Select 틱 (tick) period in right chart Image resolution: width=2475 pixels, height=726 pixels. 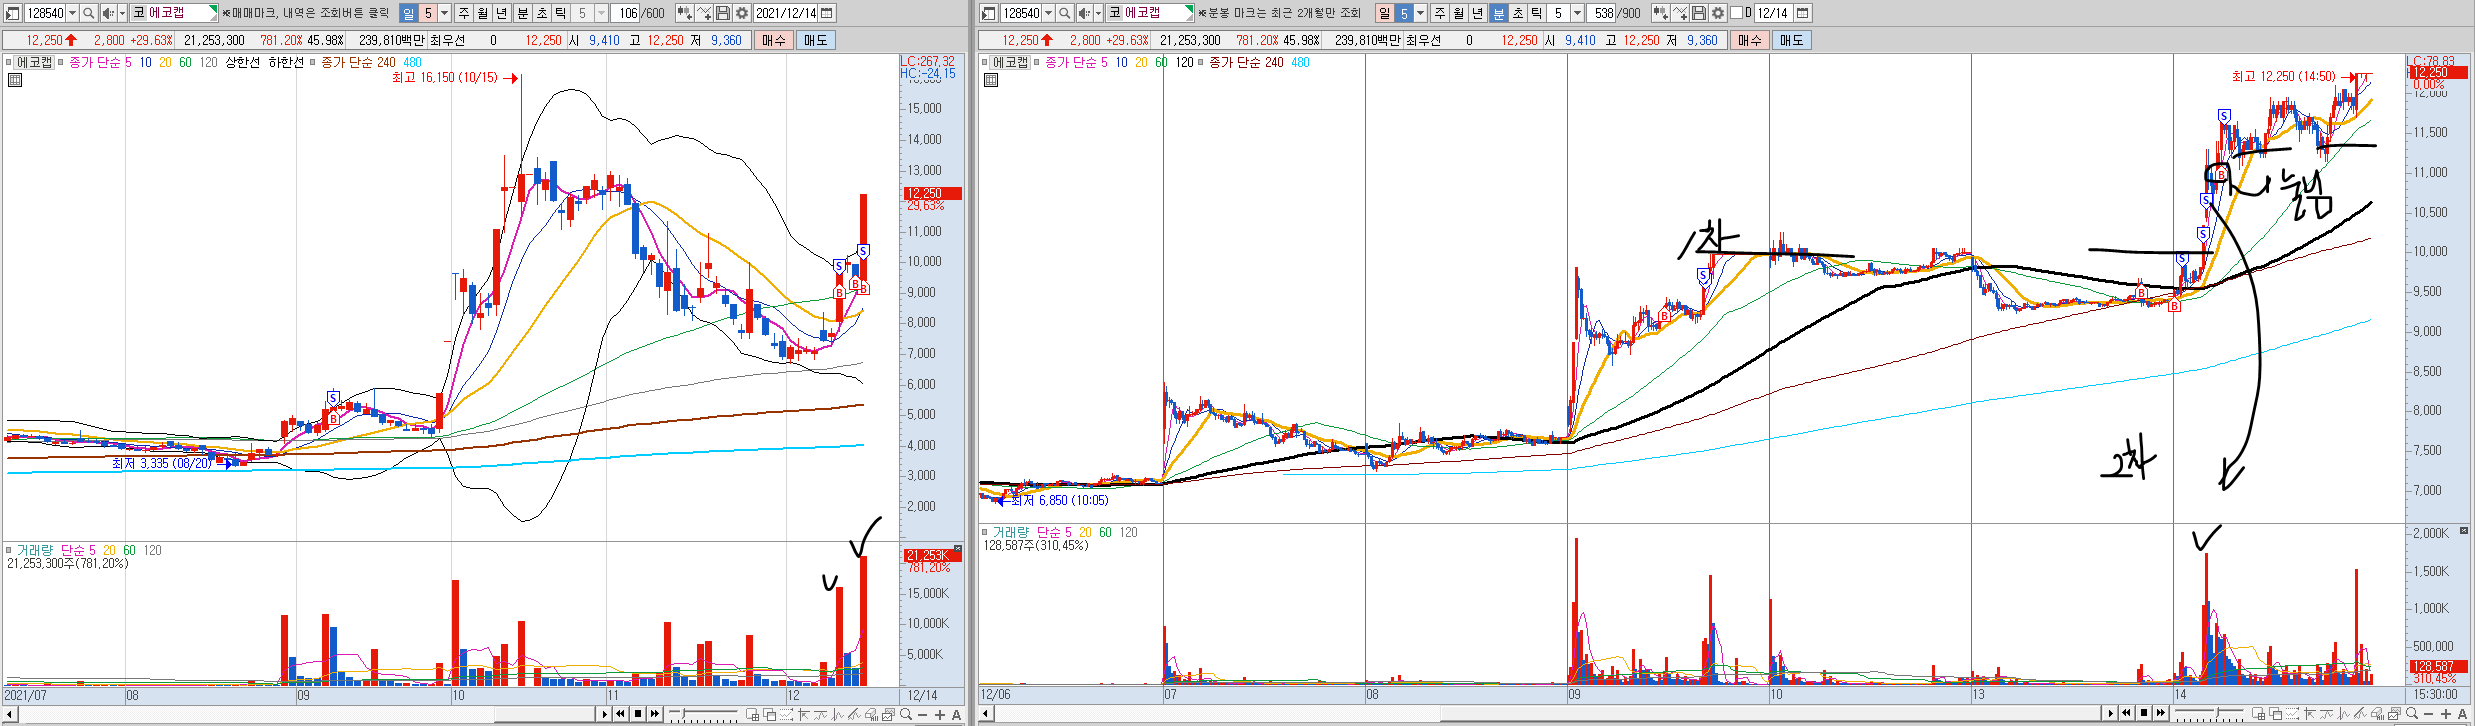(x=1536, y=13)
